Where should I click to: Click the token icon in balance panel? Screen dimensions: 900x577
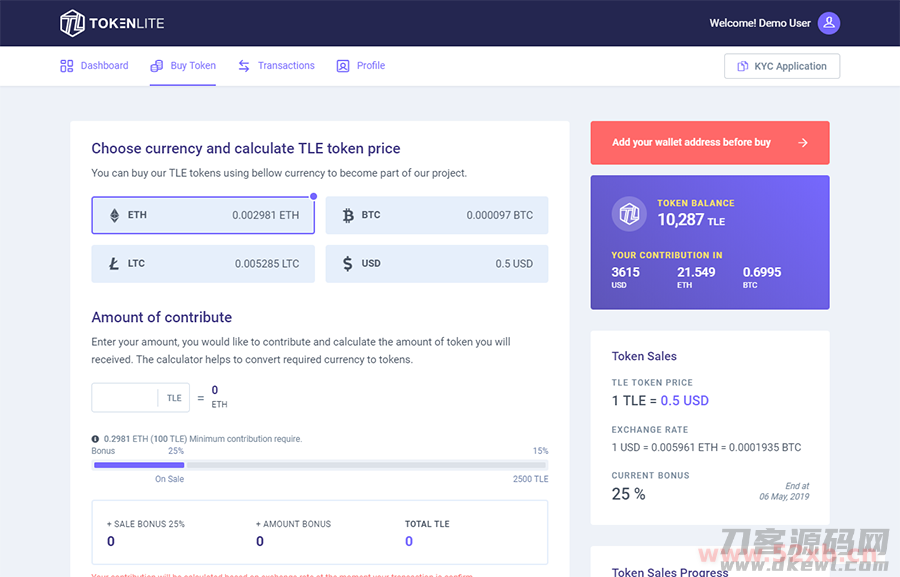tap(628, 213)
